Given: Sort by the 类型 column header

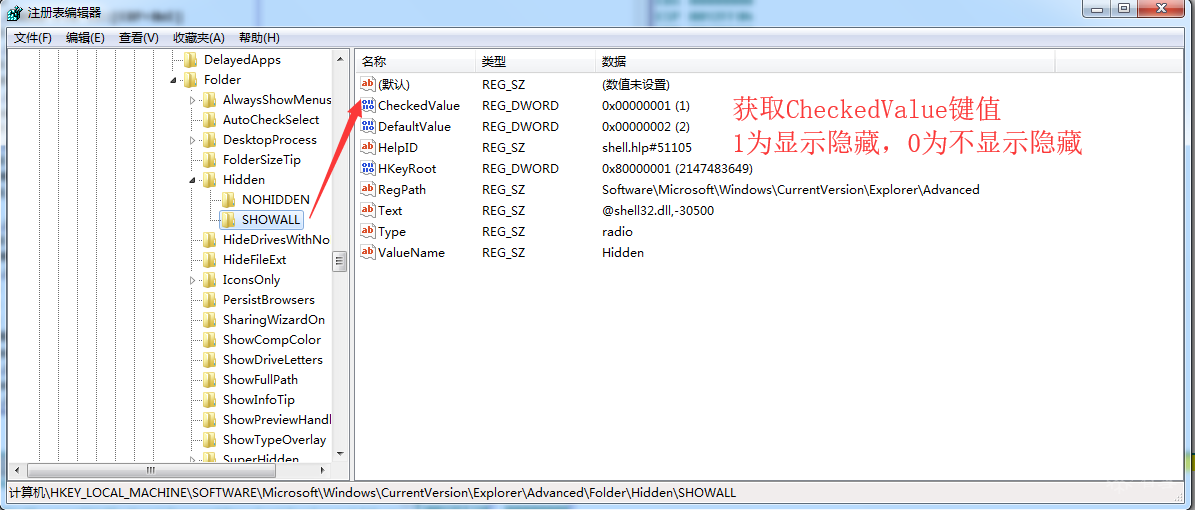Looking at the screenshot, I should [x=536, y=62].
